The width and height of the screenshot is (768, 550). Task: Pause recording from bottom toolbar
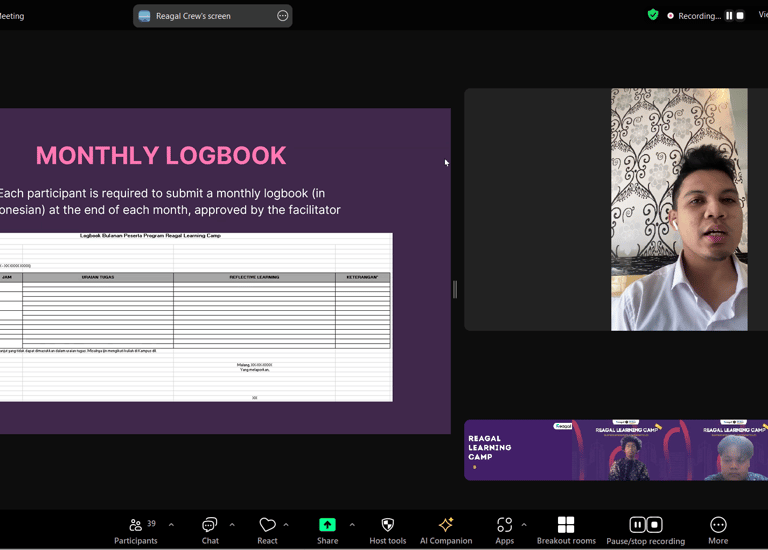(637, 525)
